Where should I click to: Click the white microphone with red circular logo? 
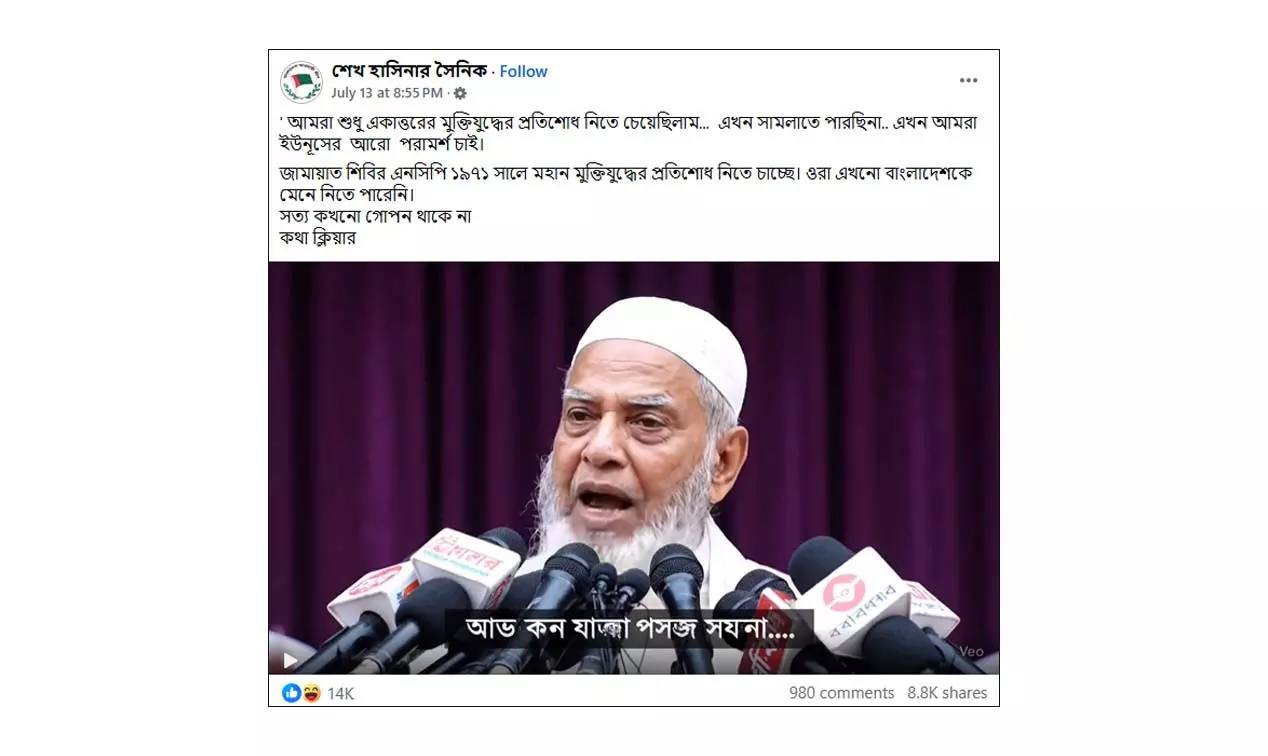850,600
